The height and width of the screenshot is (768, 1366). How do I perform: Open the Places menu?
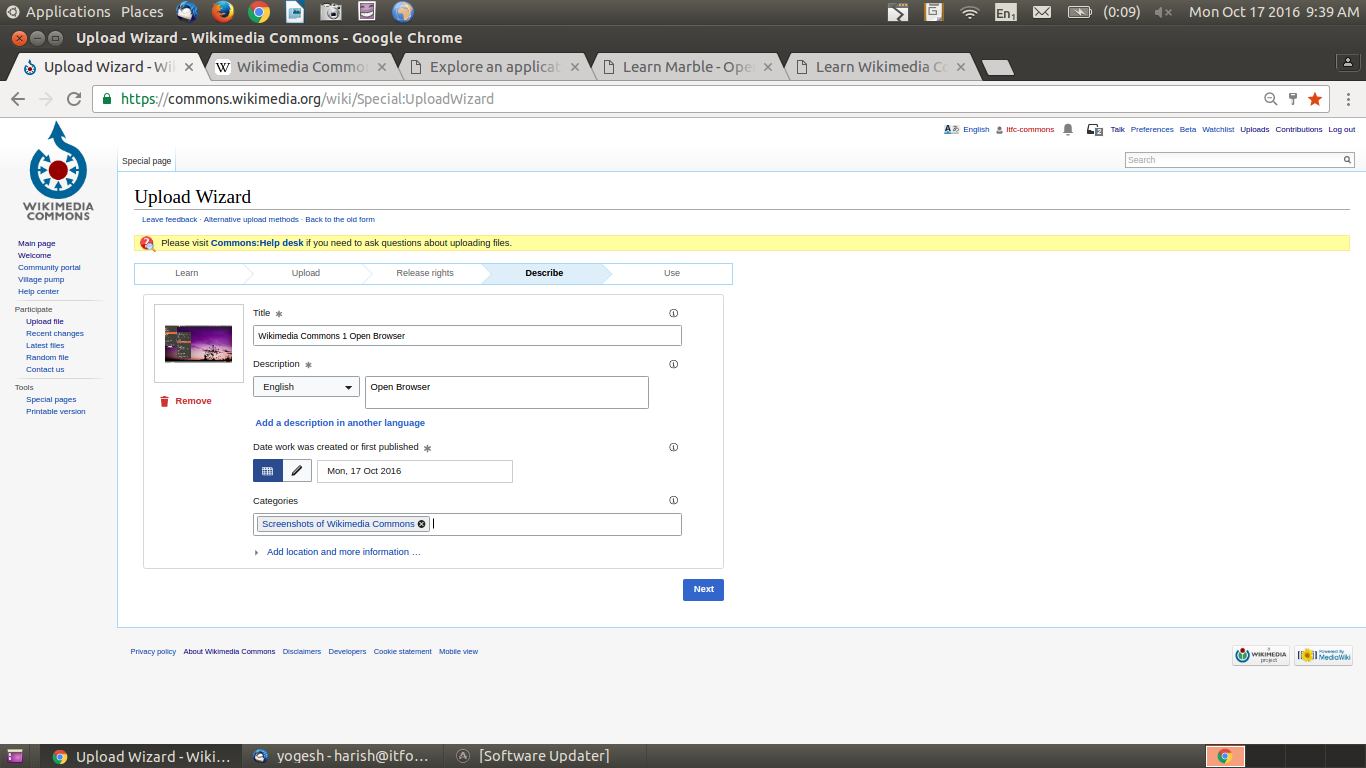[142, 12]
